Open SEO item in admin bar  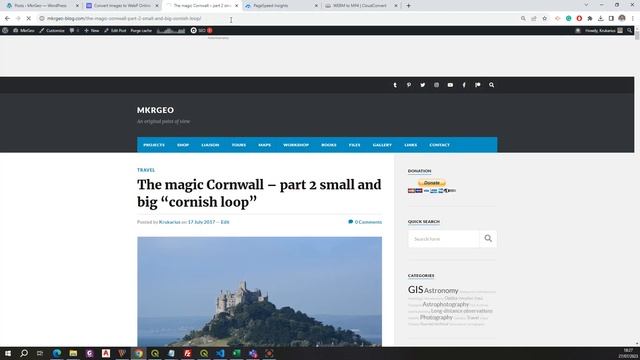[201, 31]
